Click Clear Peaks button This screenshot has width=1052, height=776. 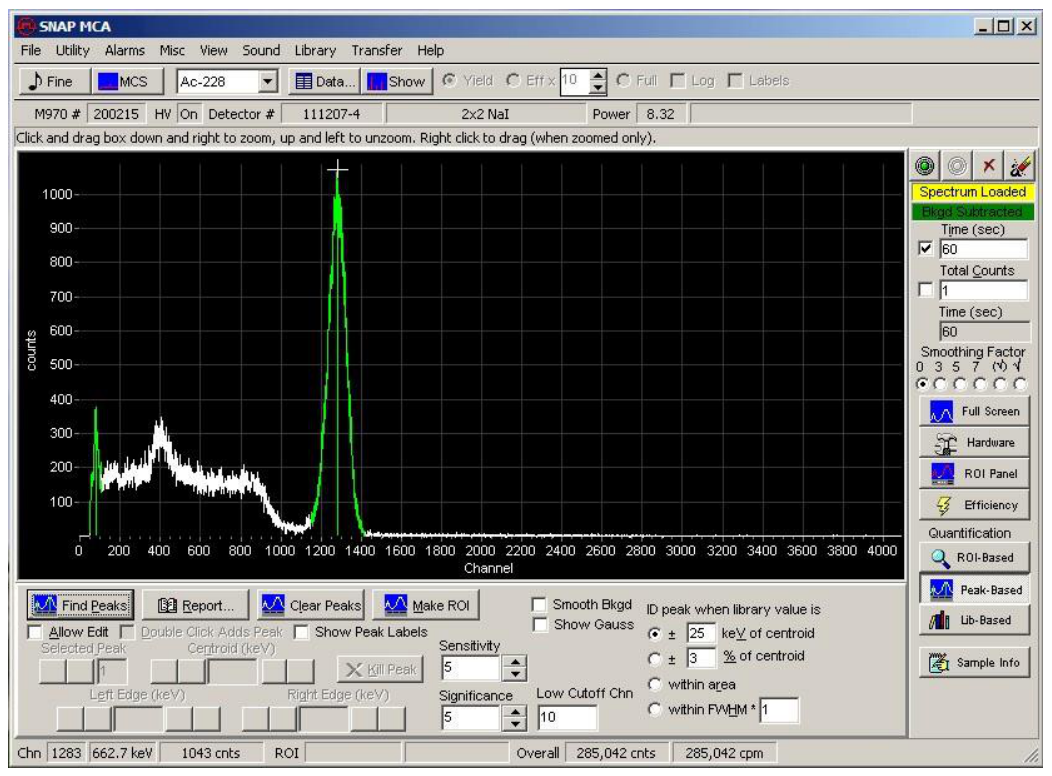click(x=311, y=605)
